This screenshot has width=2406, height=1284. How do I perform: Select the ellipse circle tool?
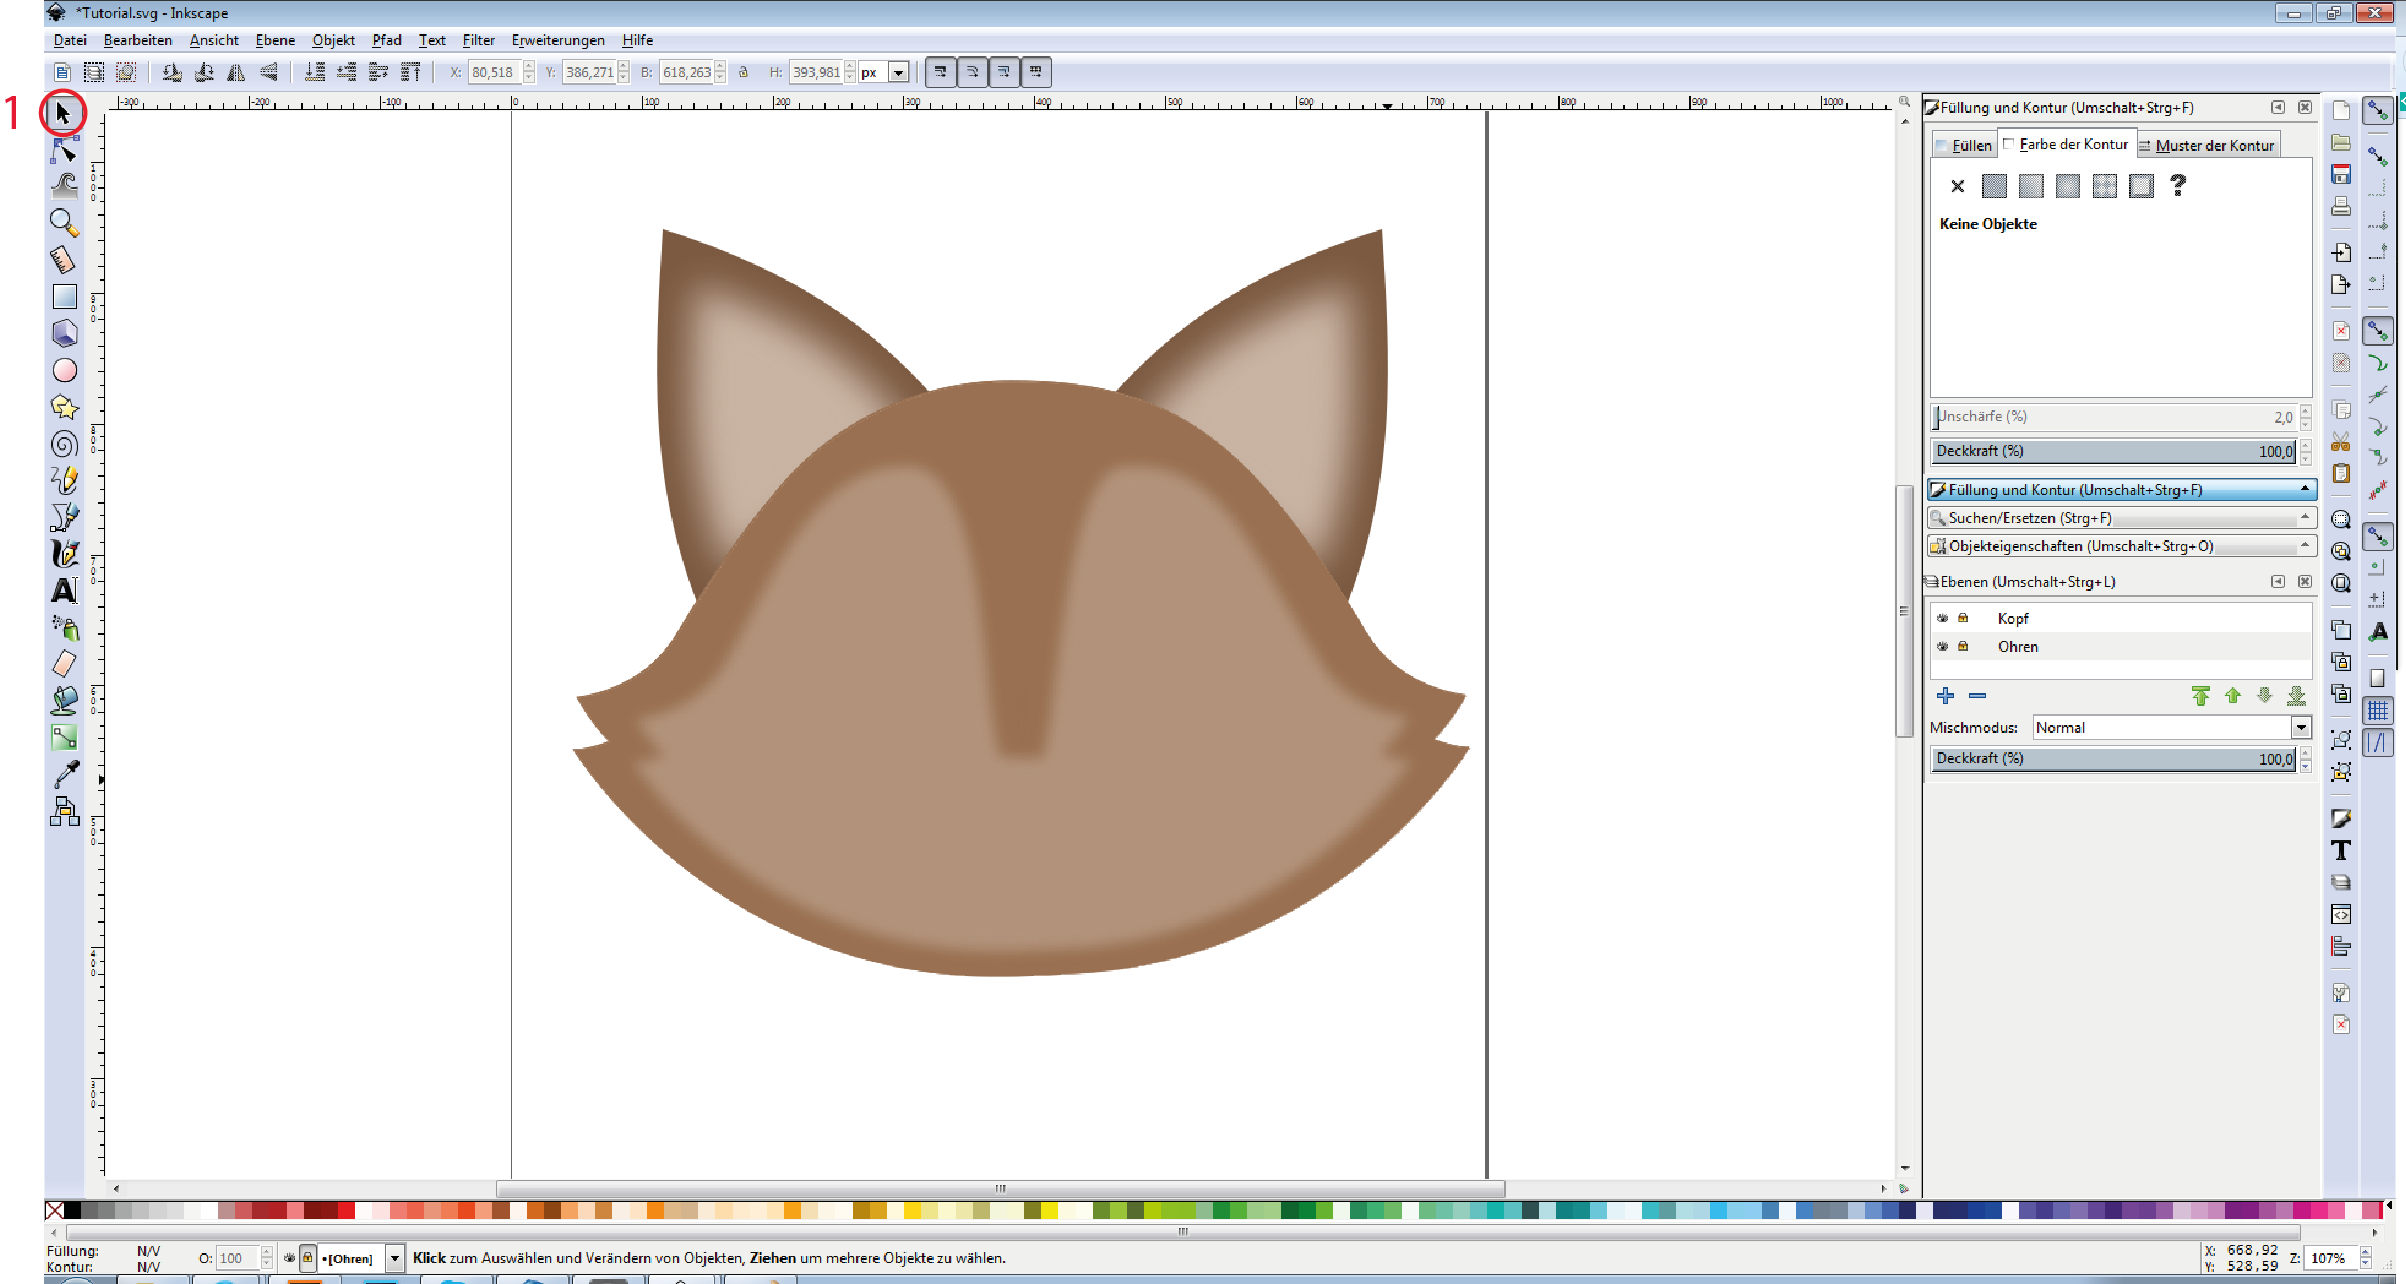tap(64, 370)
